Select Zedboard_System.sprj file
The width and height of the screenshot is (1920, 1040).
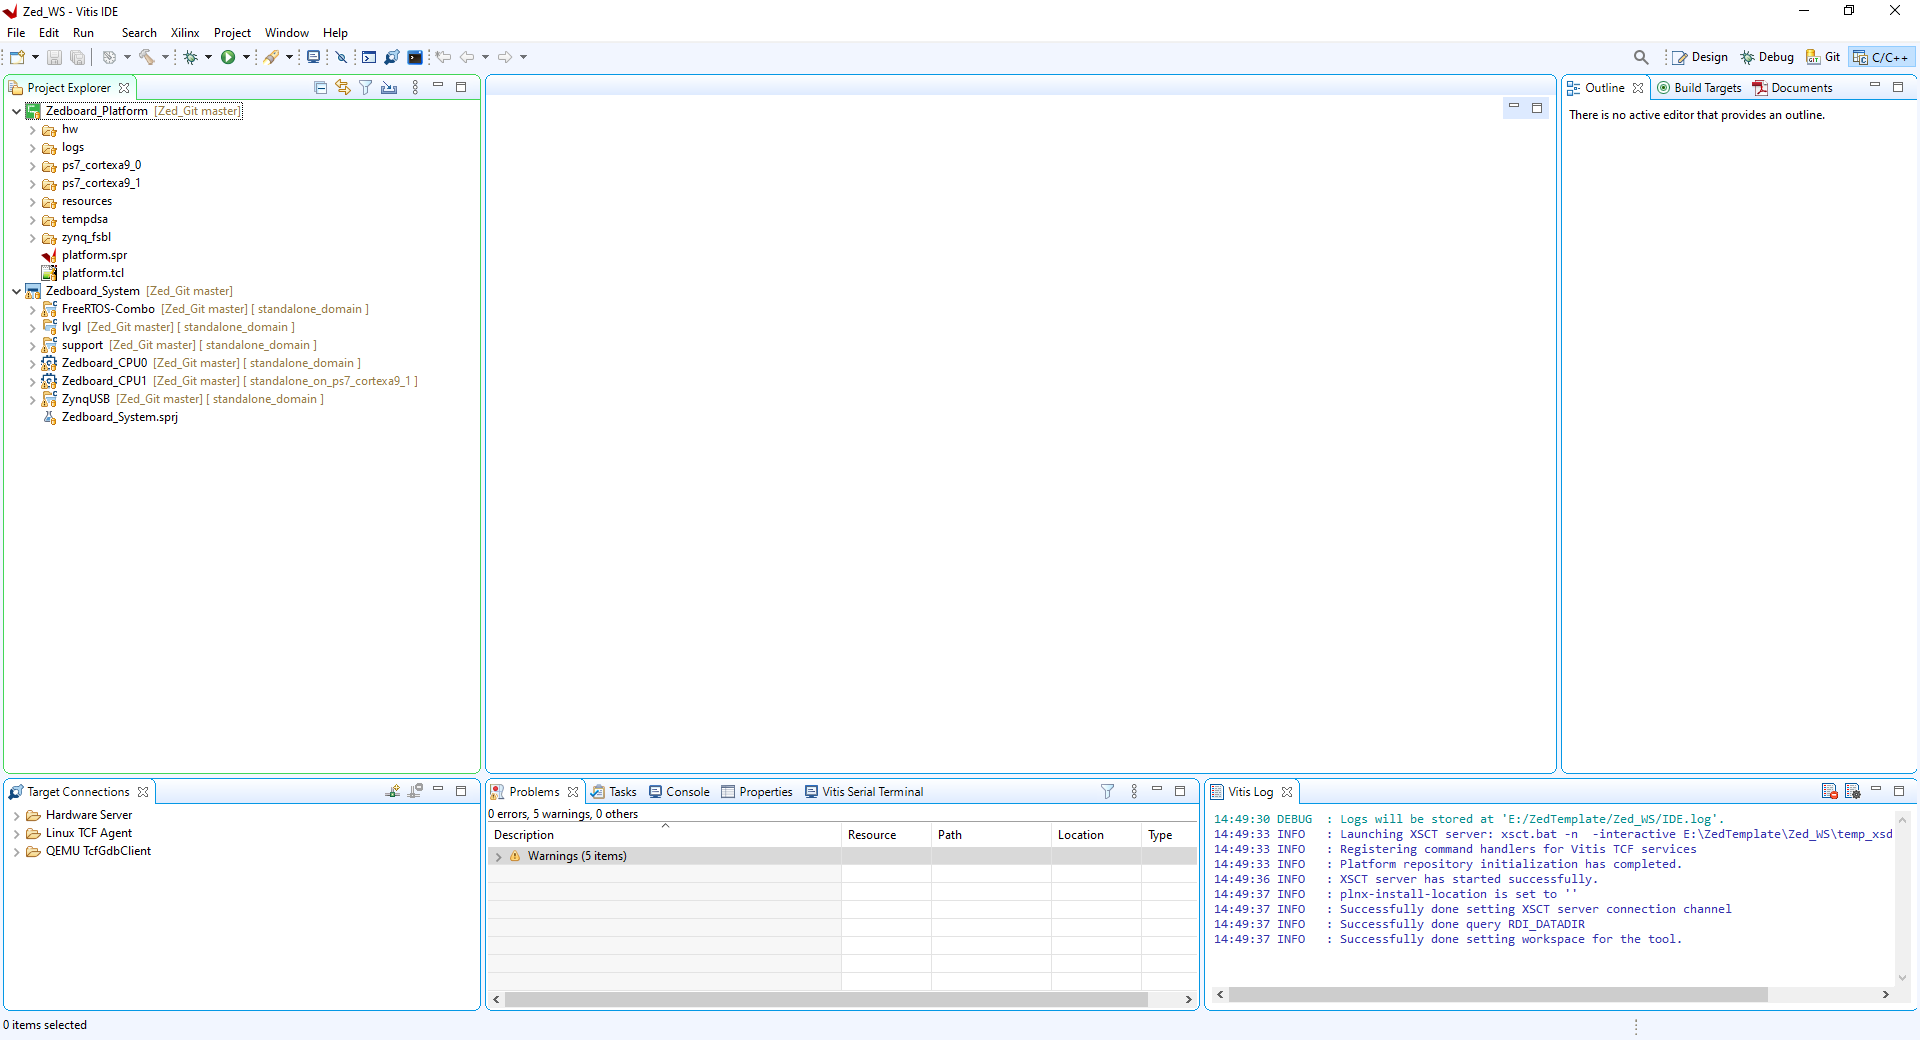click(x=119, y=417)
